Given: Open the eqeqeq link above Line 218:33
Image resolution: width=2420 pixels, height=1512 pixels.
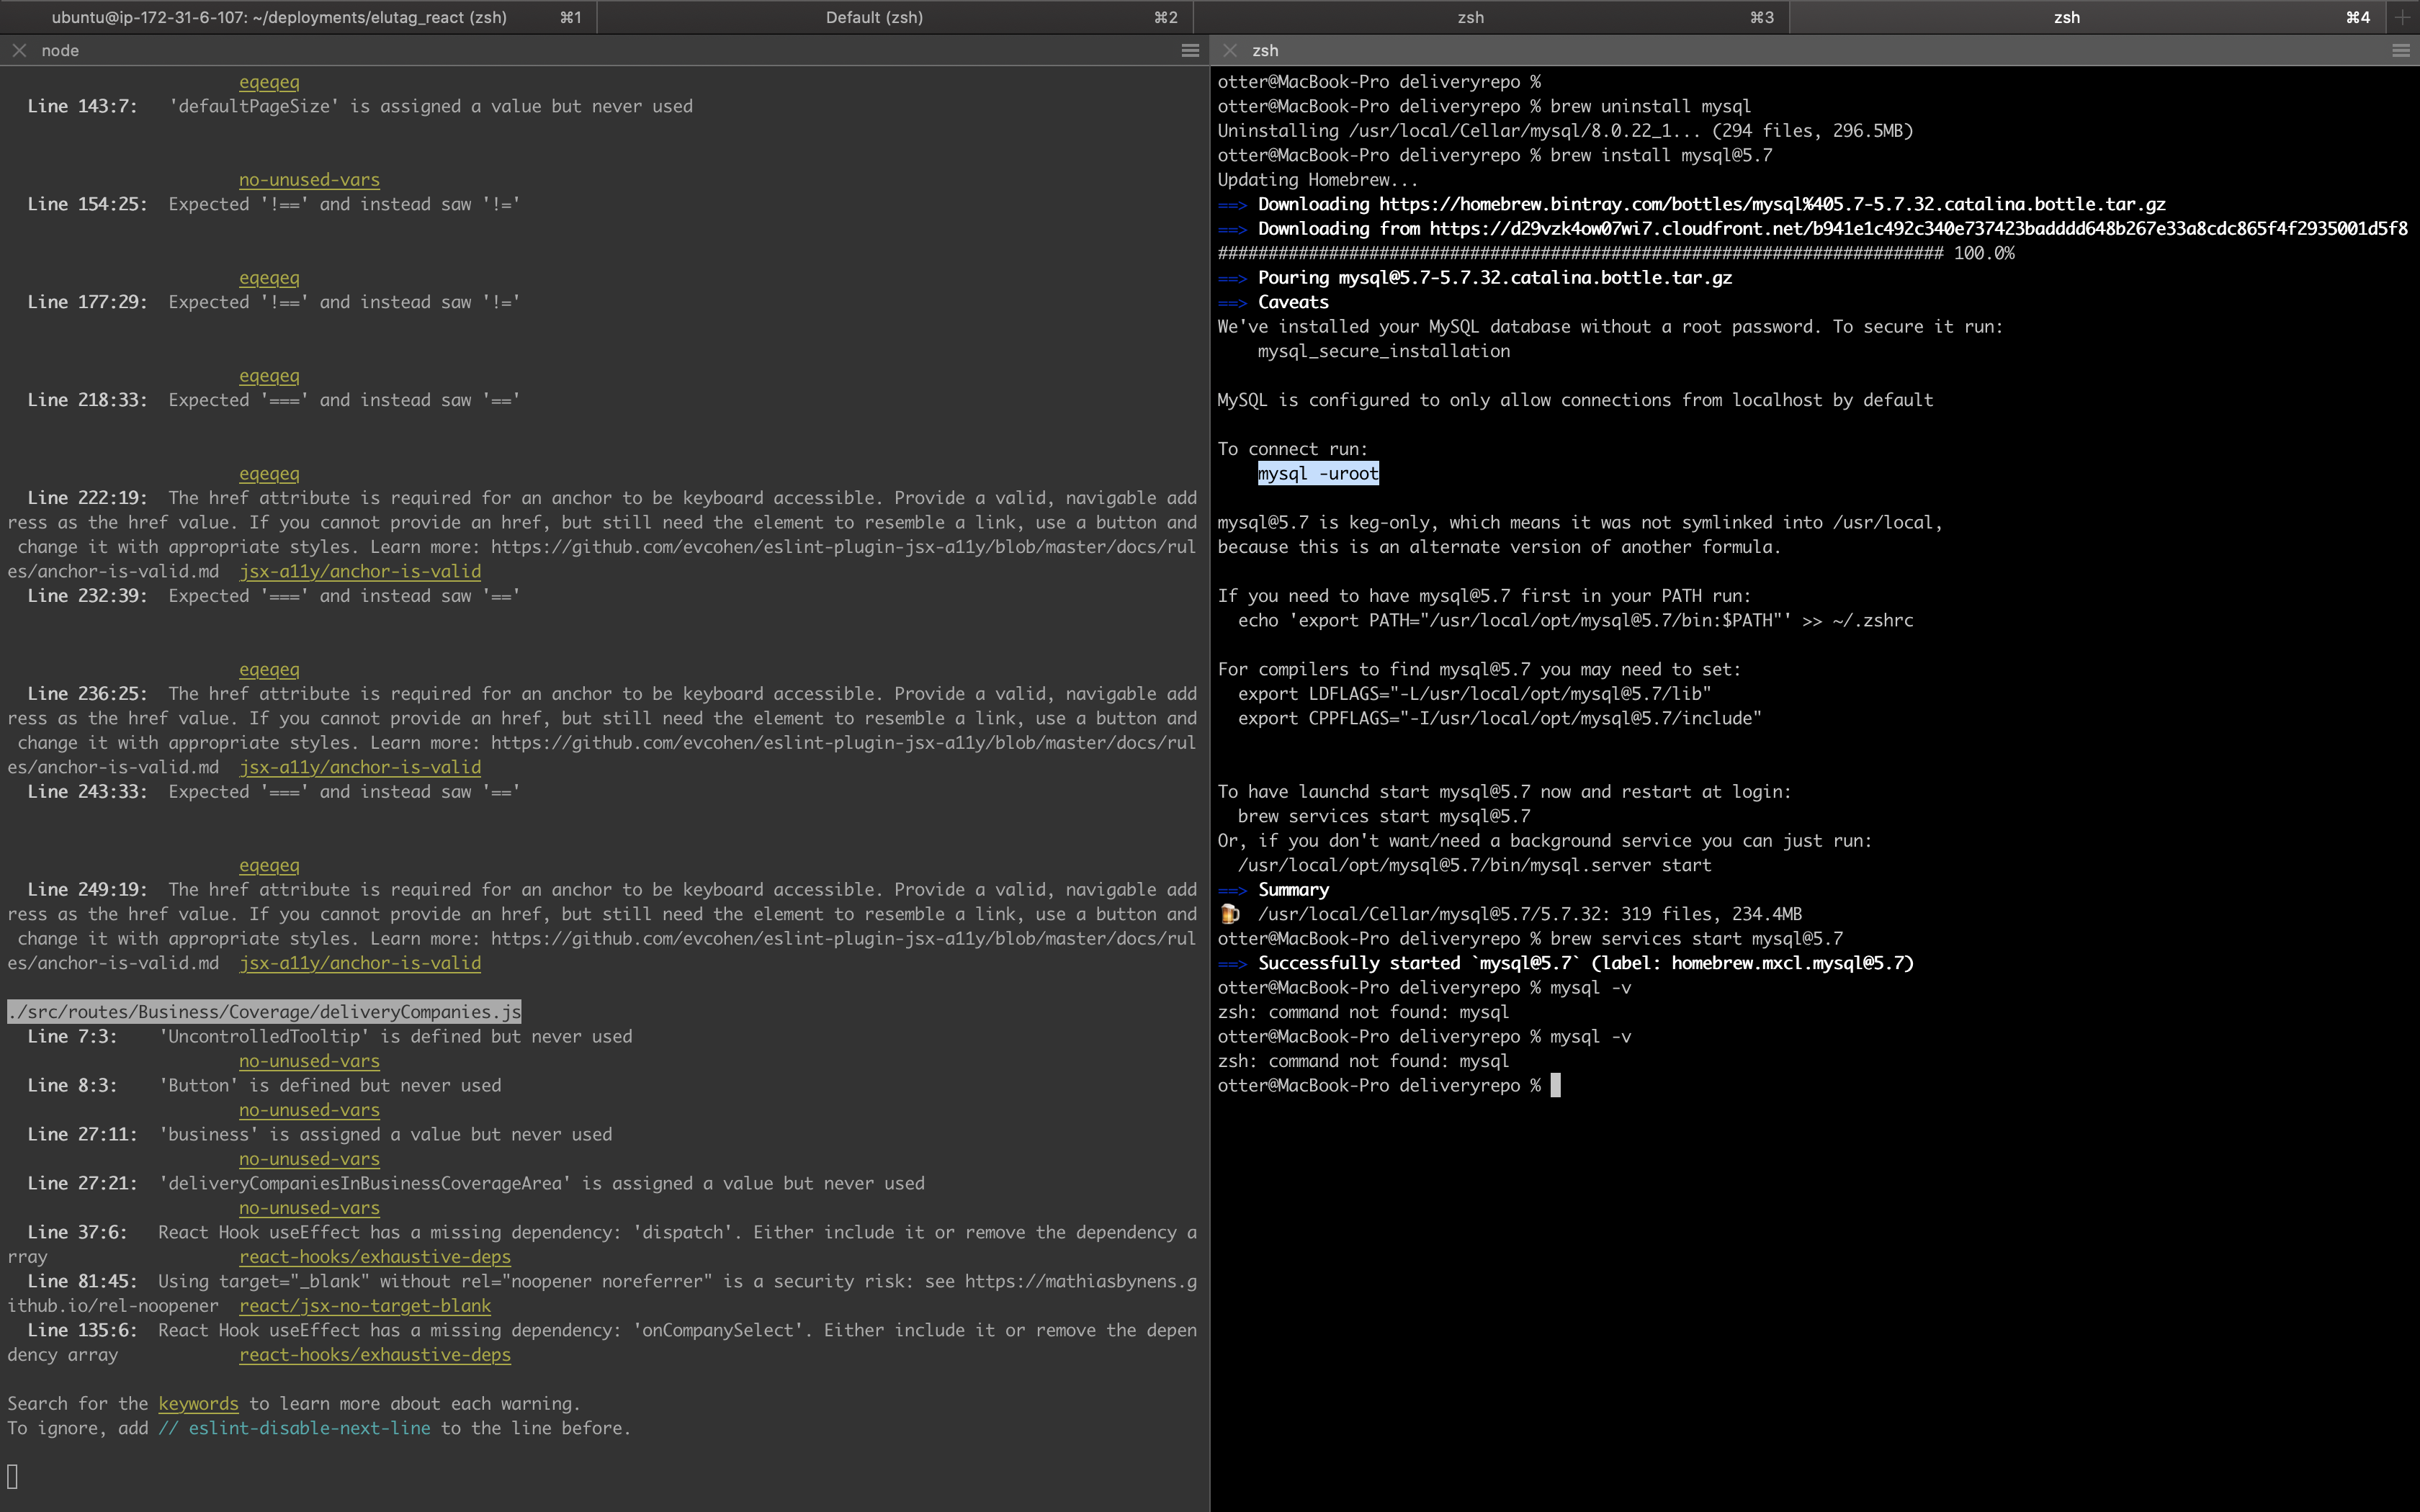Looking at the screenshot, I should point(269,376).
